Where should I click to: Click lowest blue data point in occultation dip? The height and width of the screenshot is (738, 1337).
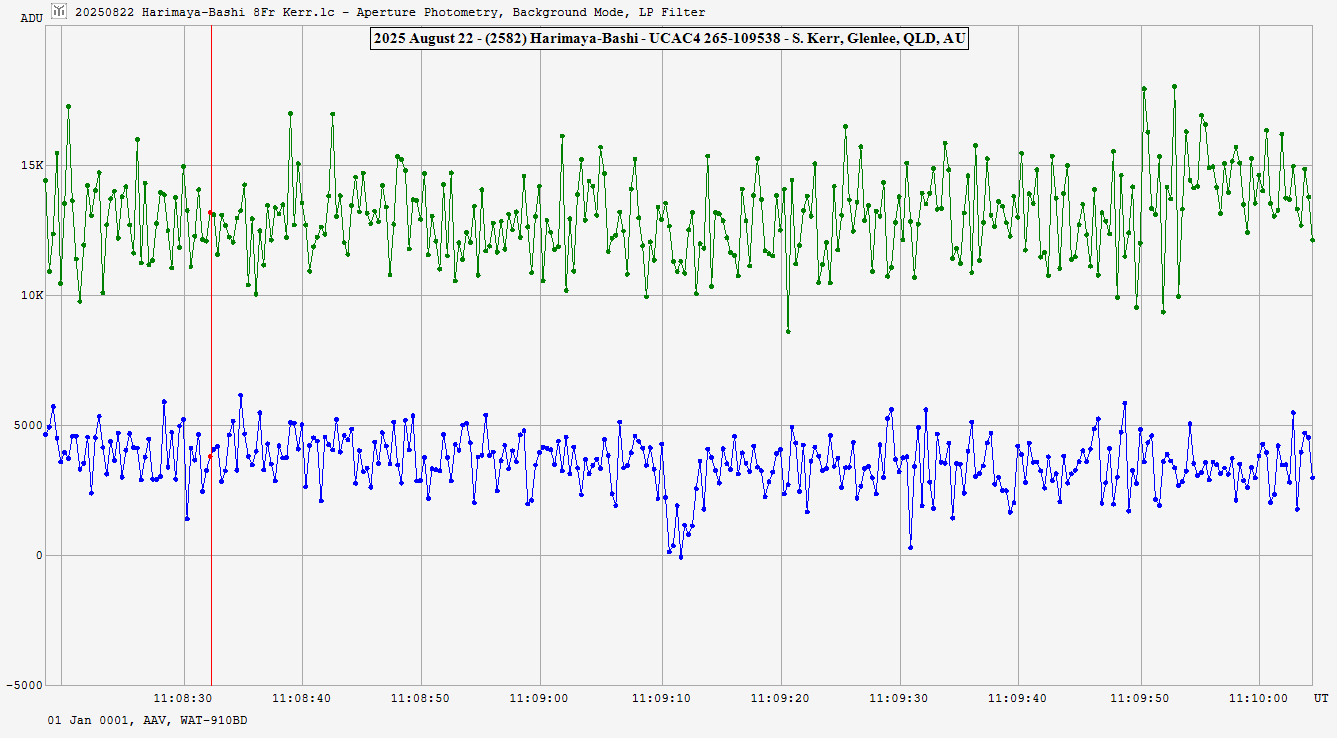tap(681, 557)
